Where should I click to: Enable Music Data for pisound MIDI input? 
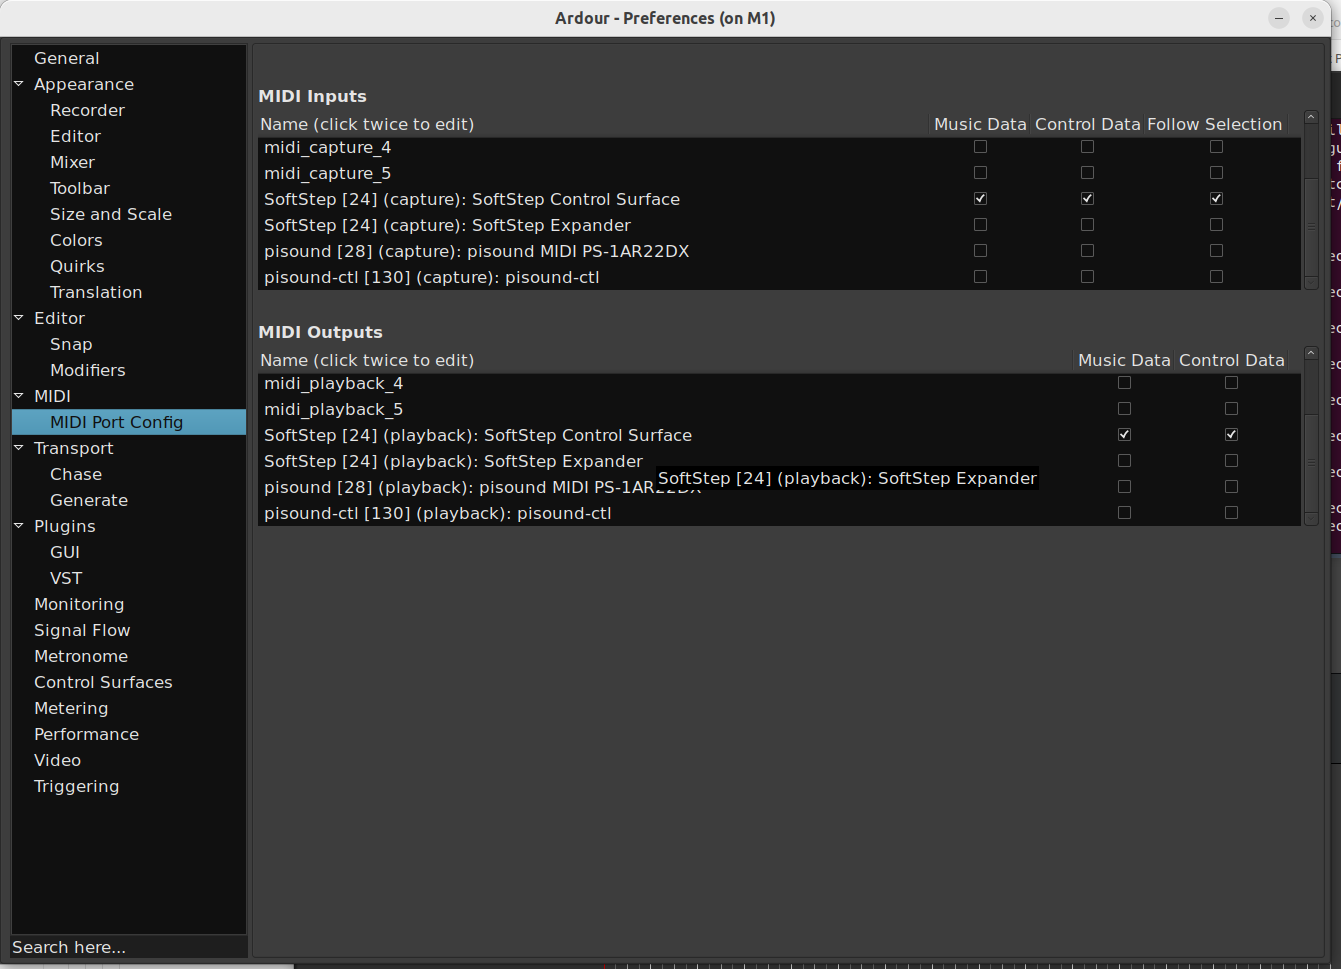click(980, 251)
